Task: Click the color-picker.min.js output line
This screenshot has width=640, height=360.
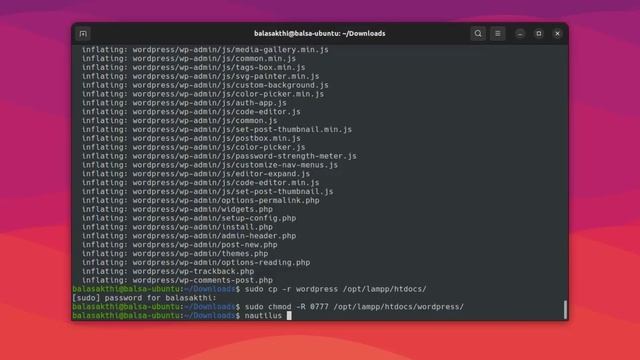Action: (203, 94)
